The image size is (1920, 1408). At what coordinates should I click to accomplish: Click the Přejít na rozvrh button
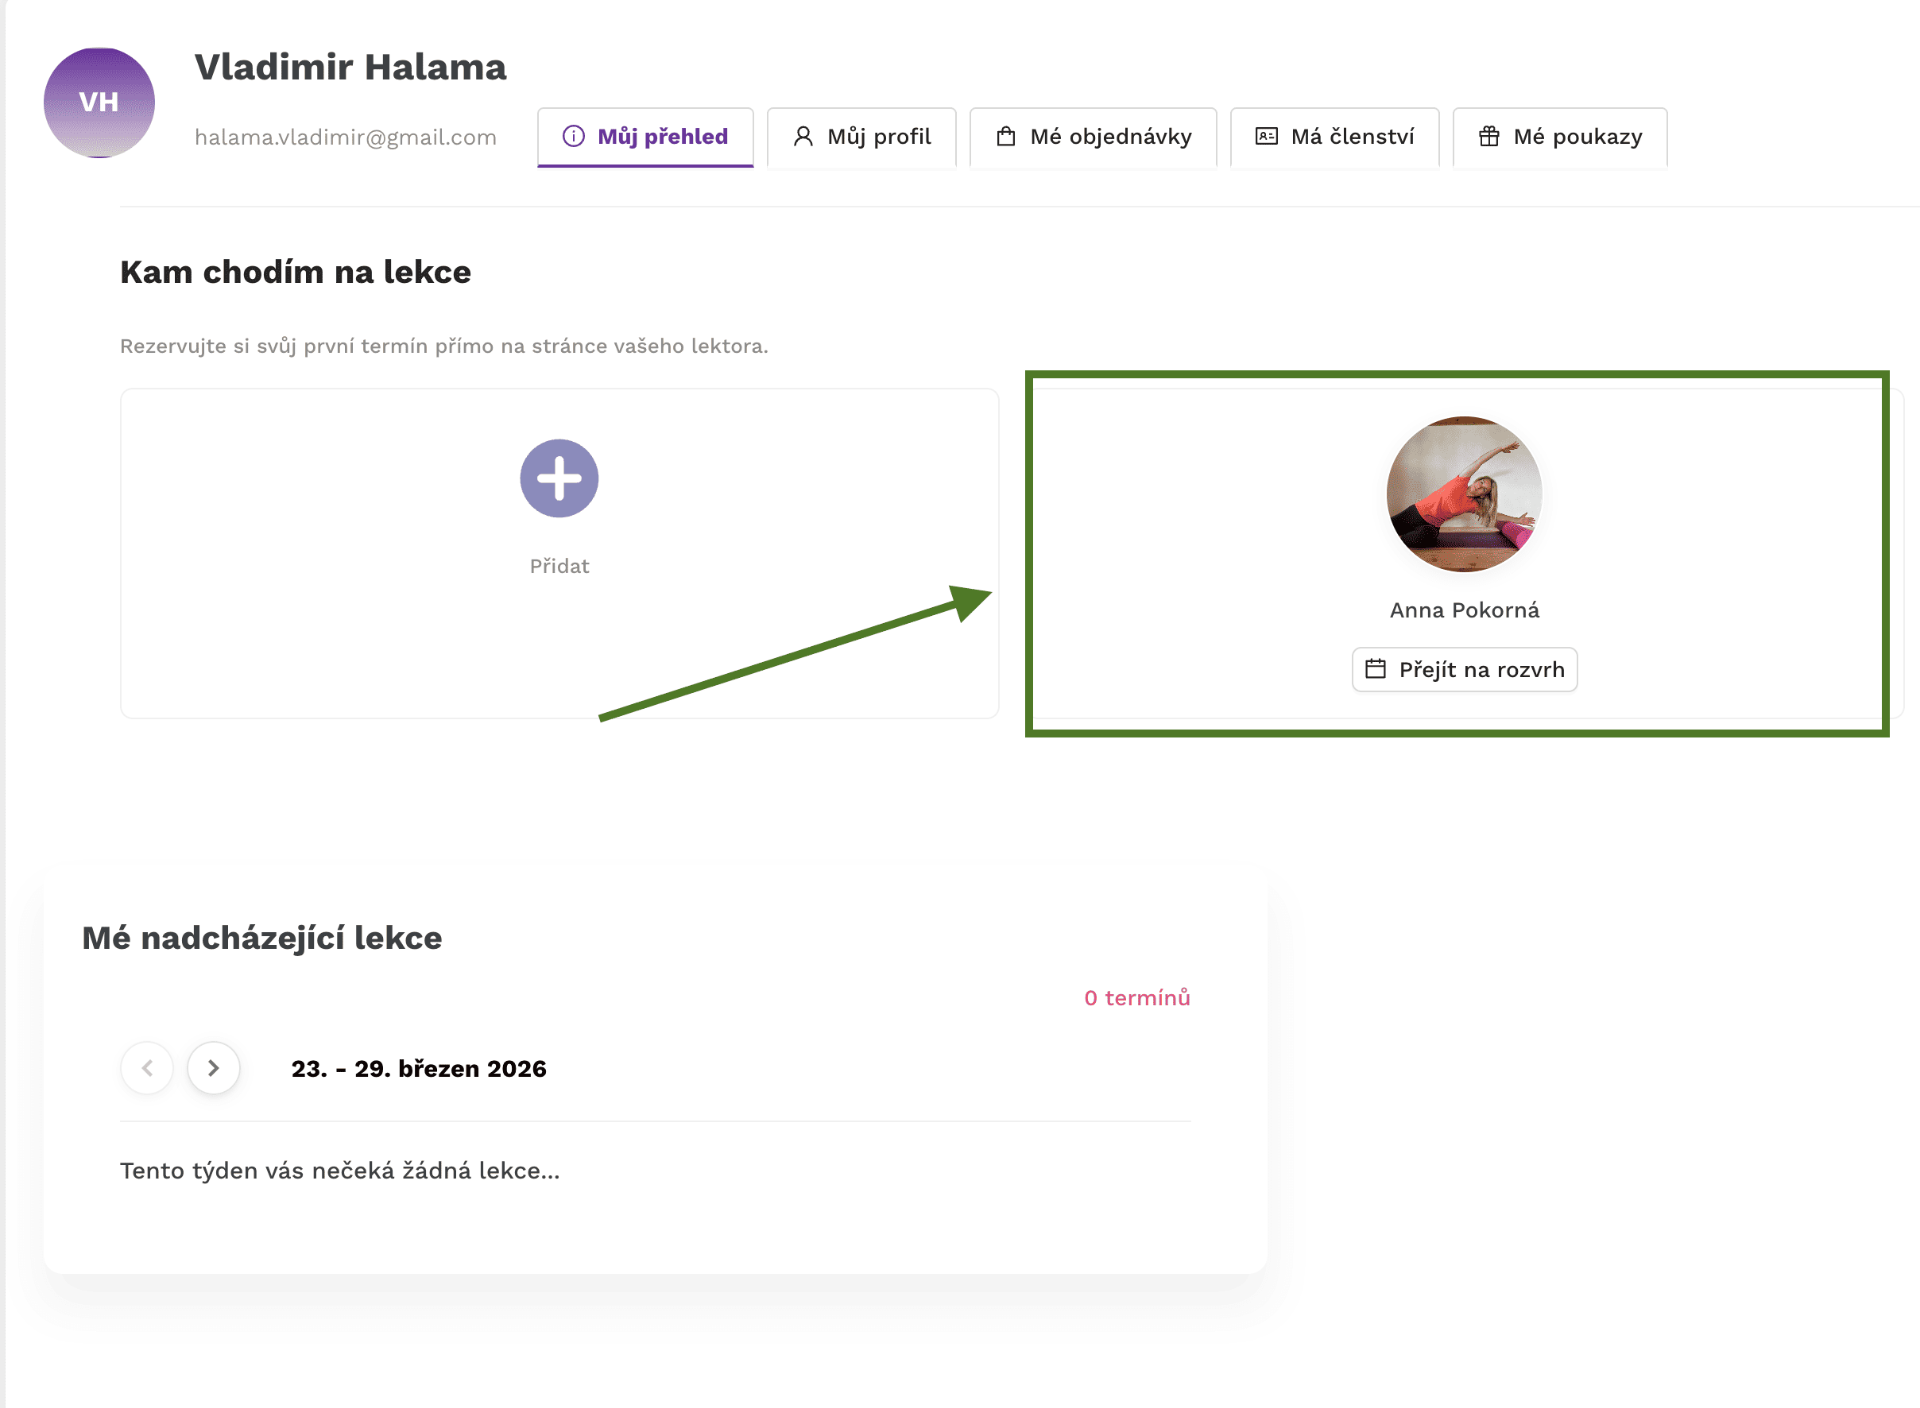1465,670
